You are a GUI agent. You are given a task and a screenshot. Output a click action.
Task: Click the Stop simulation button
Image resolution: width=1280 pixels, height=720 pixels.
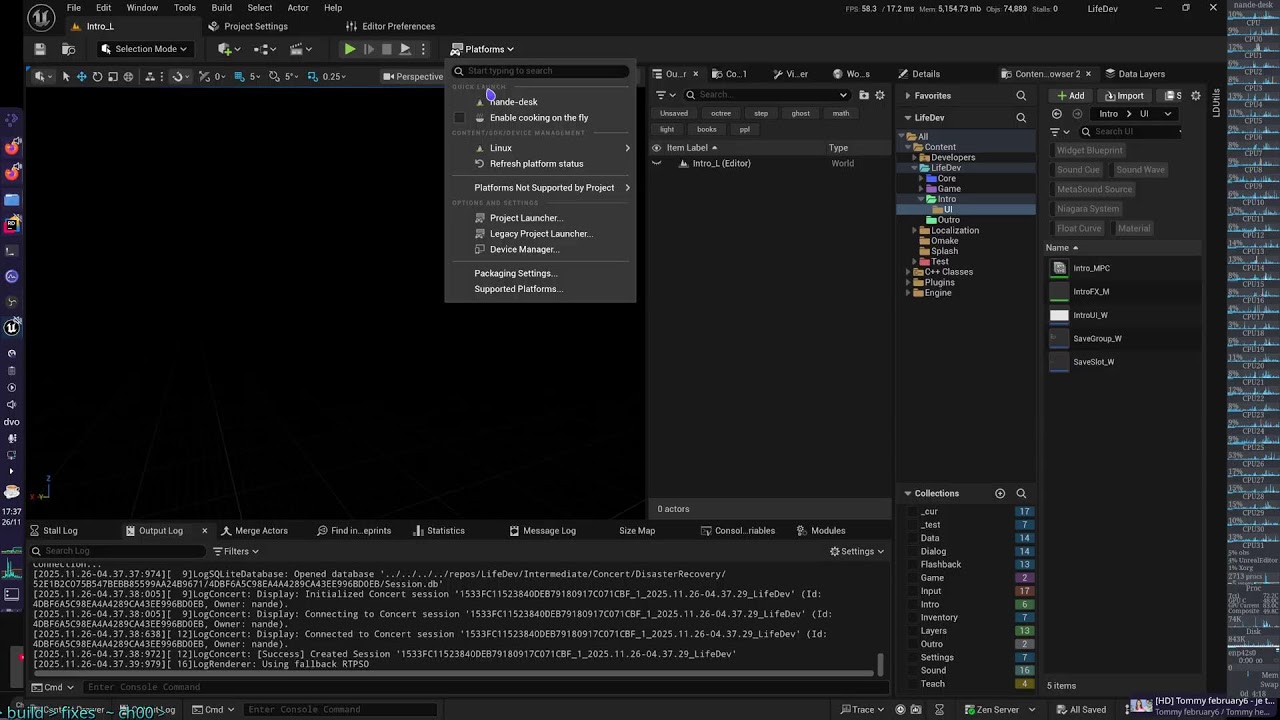(x=387, y=49)
